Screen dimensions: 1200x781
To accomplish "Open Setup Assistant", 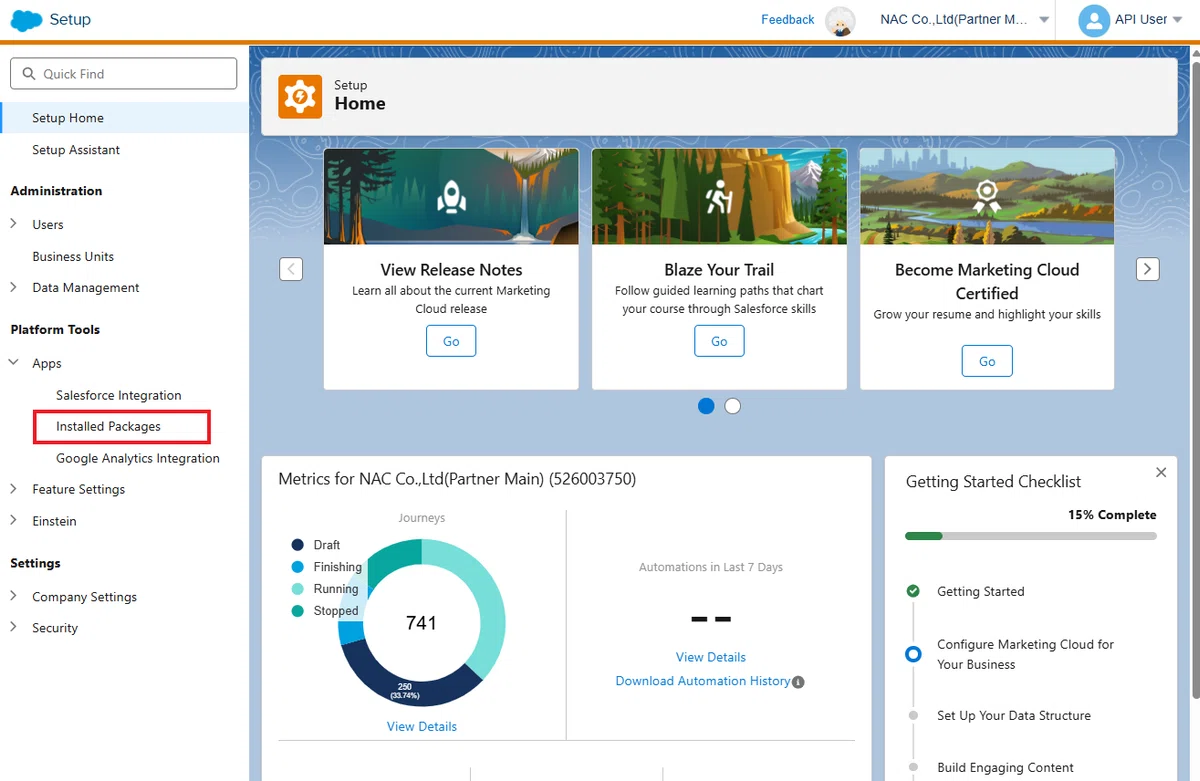I will [76, 150].
